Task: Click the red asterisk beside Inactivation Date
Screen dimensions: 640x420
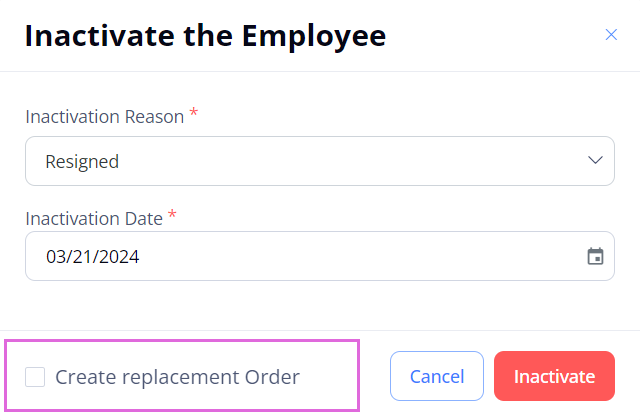Action: coord(172,214)
